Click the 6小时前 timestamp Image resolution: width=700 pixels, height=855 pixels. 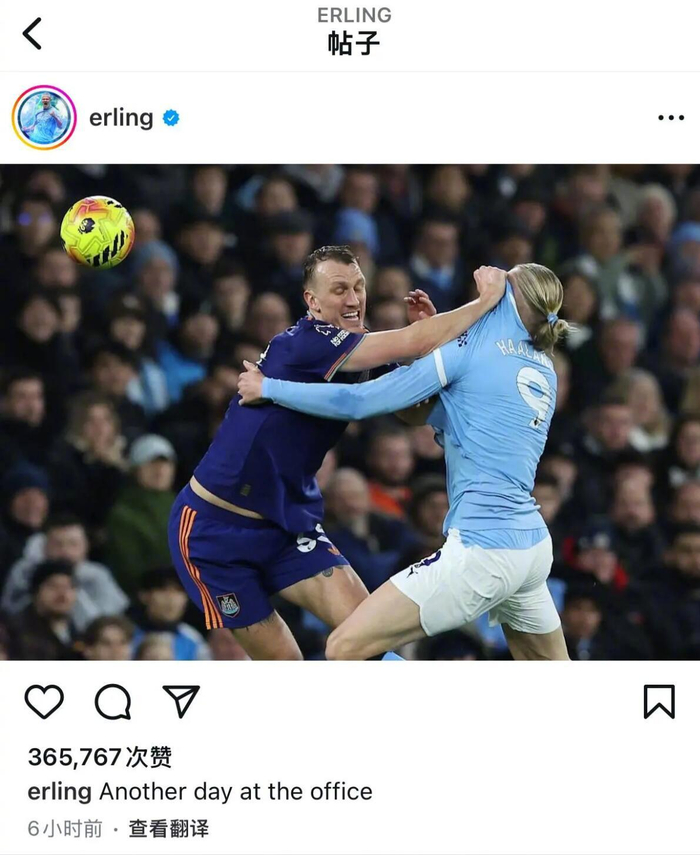65,828
